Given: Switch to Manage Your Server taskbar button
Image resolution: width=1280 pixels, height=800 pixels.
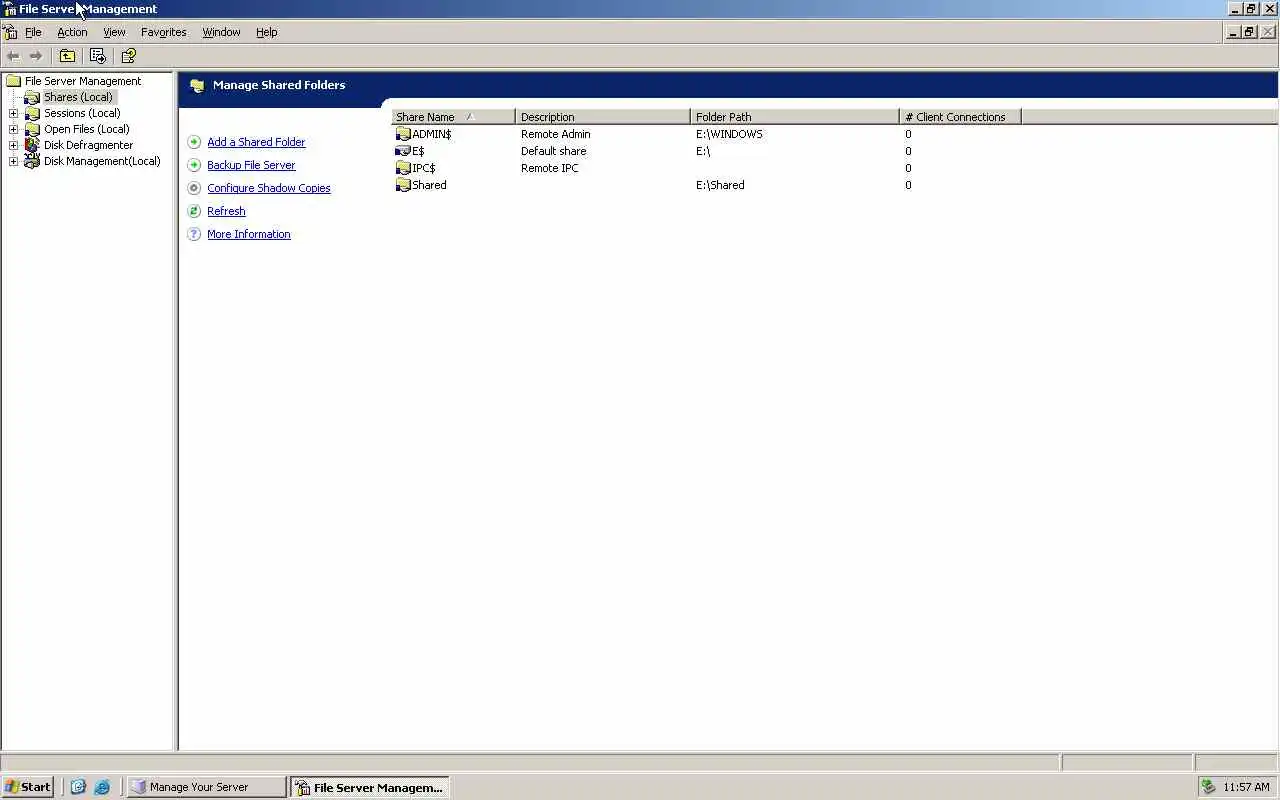Looking at the screenshot, I should pos(206,787).
